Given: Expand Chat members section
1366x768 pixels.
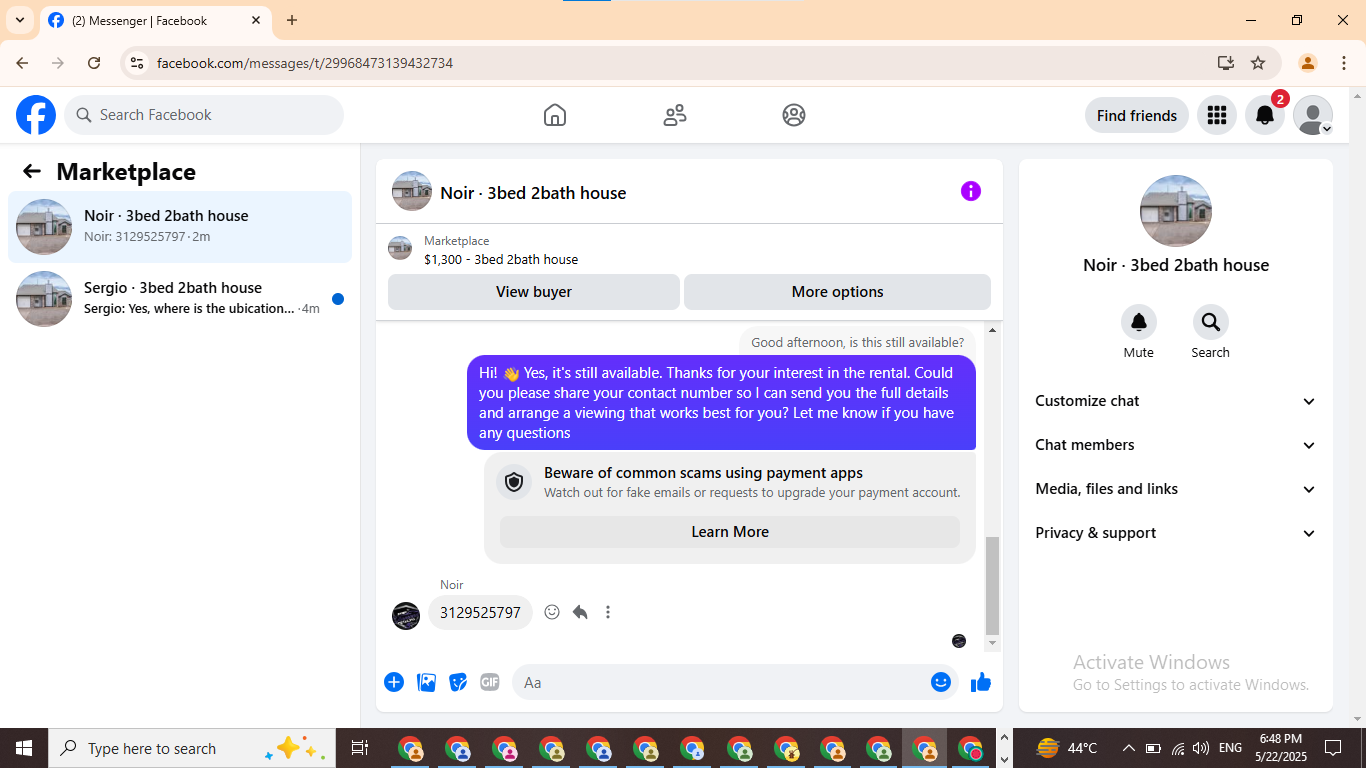Looking at the screenshot, I should (x=1176, y=445).
